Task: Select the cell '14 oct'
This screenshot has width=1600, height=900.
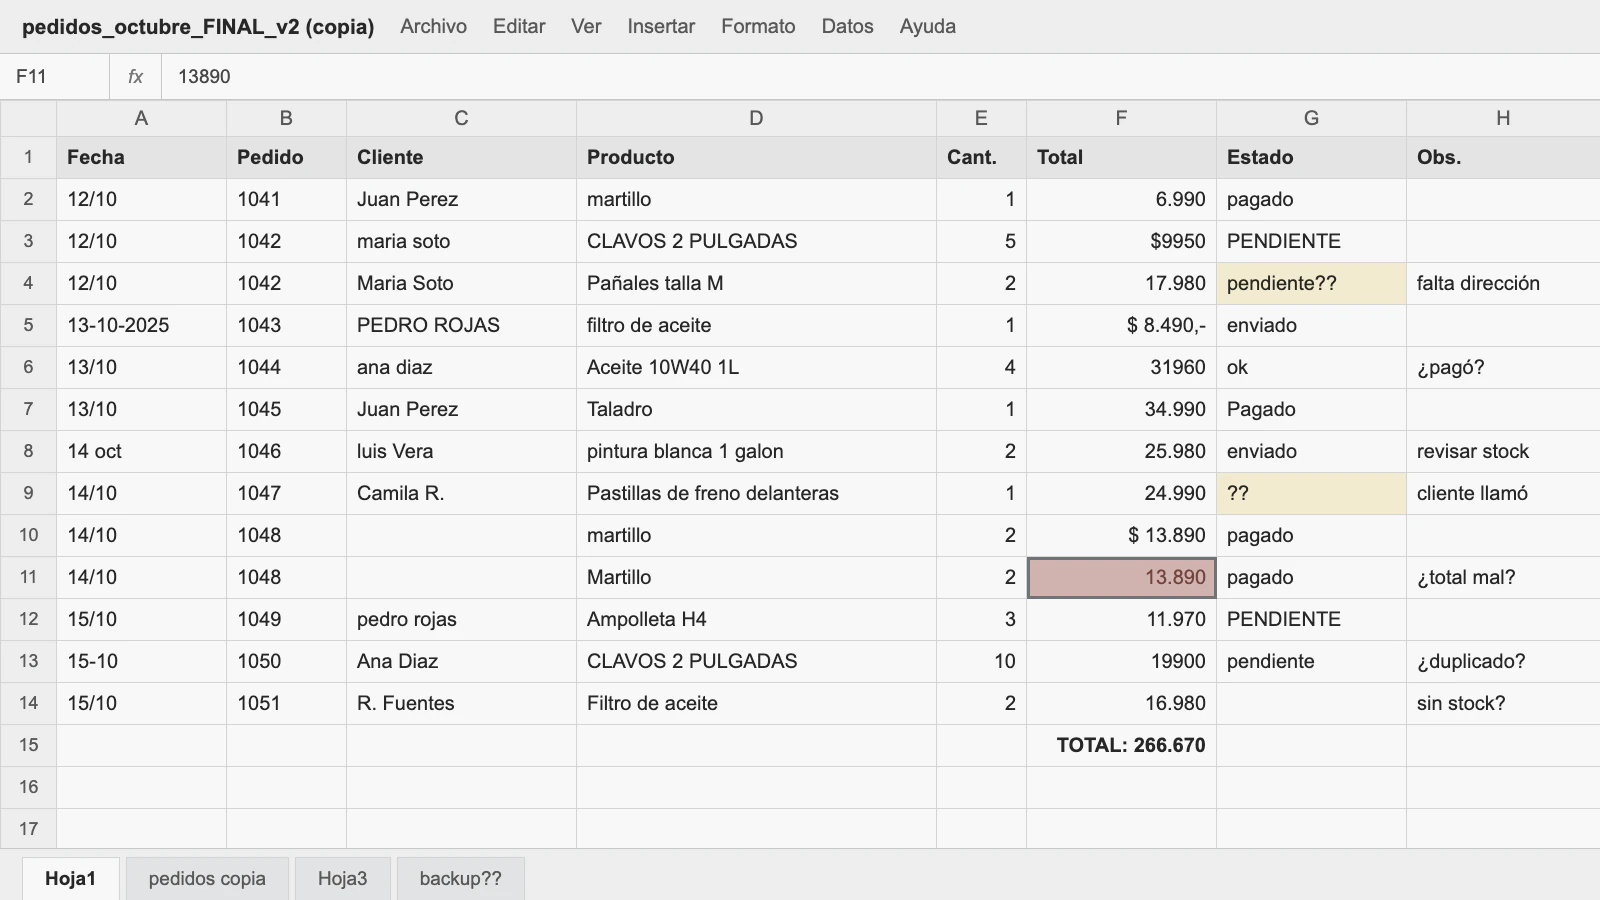Action: pyautogui.click(x=141, y=451)
